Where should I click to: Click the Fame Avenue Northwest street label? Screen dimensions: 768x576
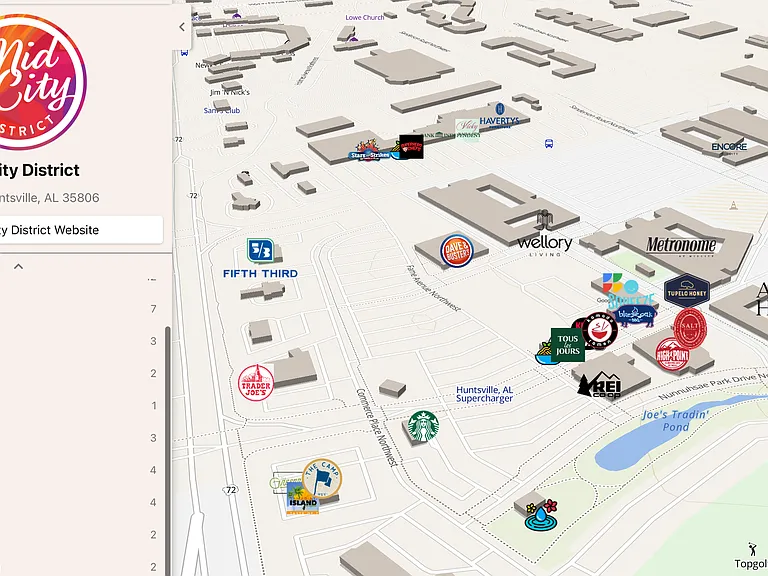(x=433, y=288)
